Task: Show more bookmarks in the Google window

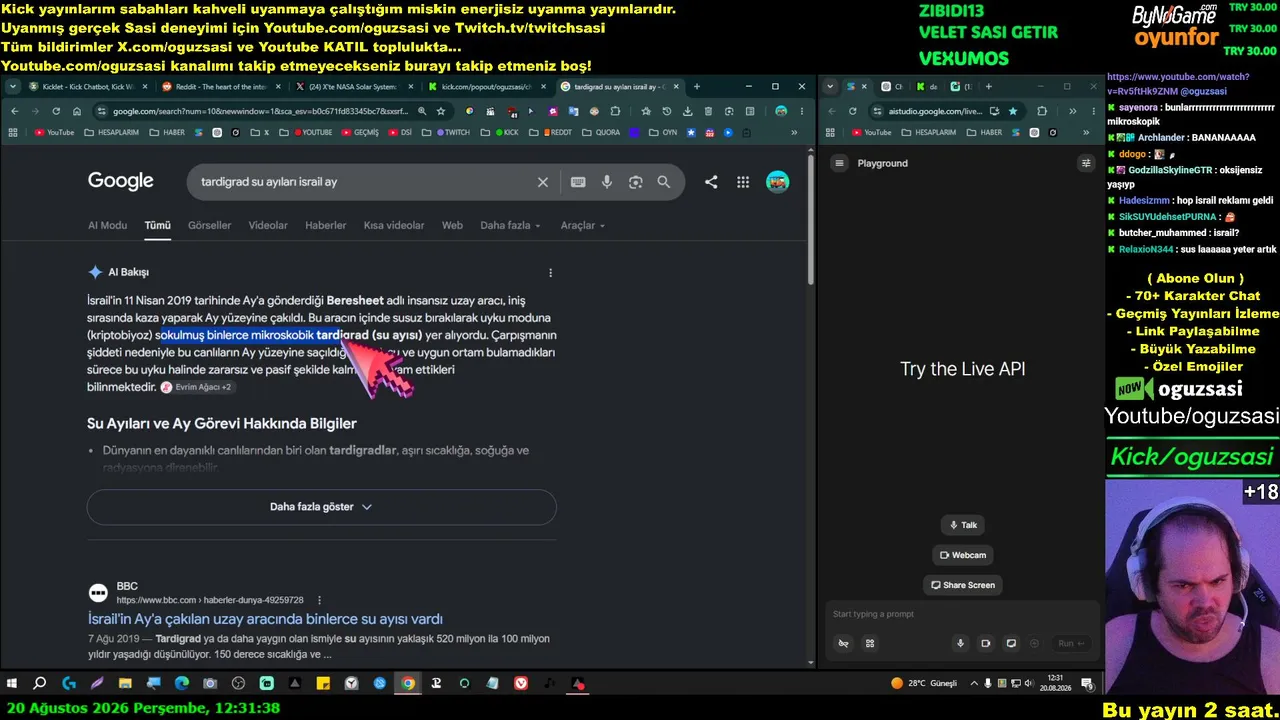Action: click(x=795, y=132)
